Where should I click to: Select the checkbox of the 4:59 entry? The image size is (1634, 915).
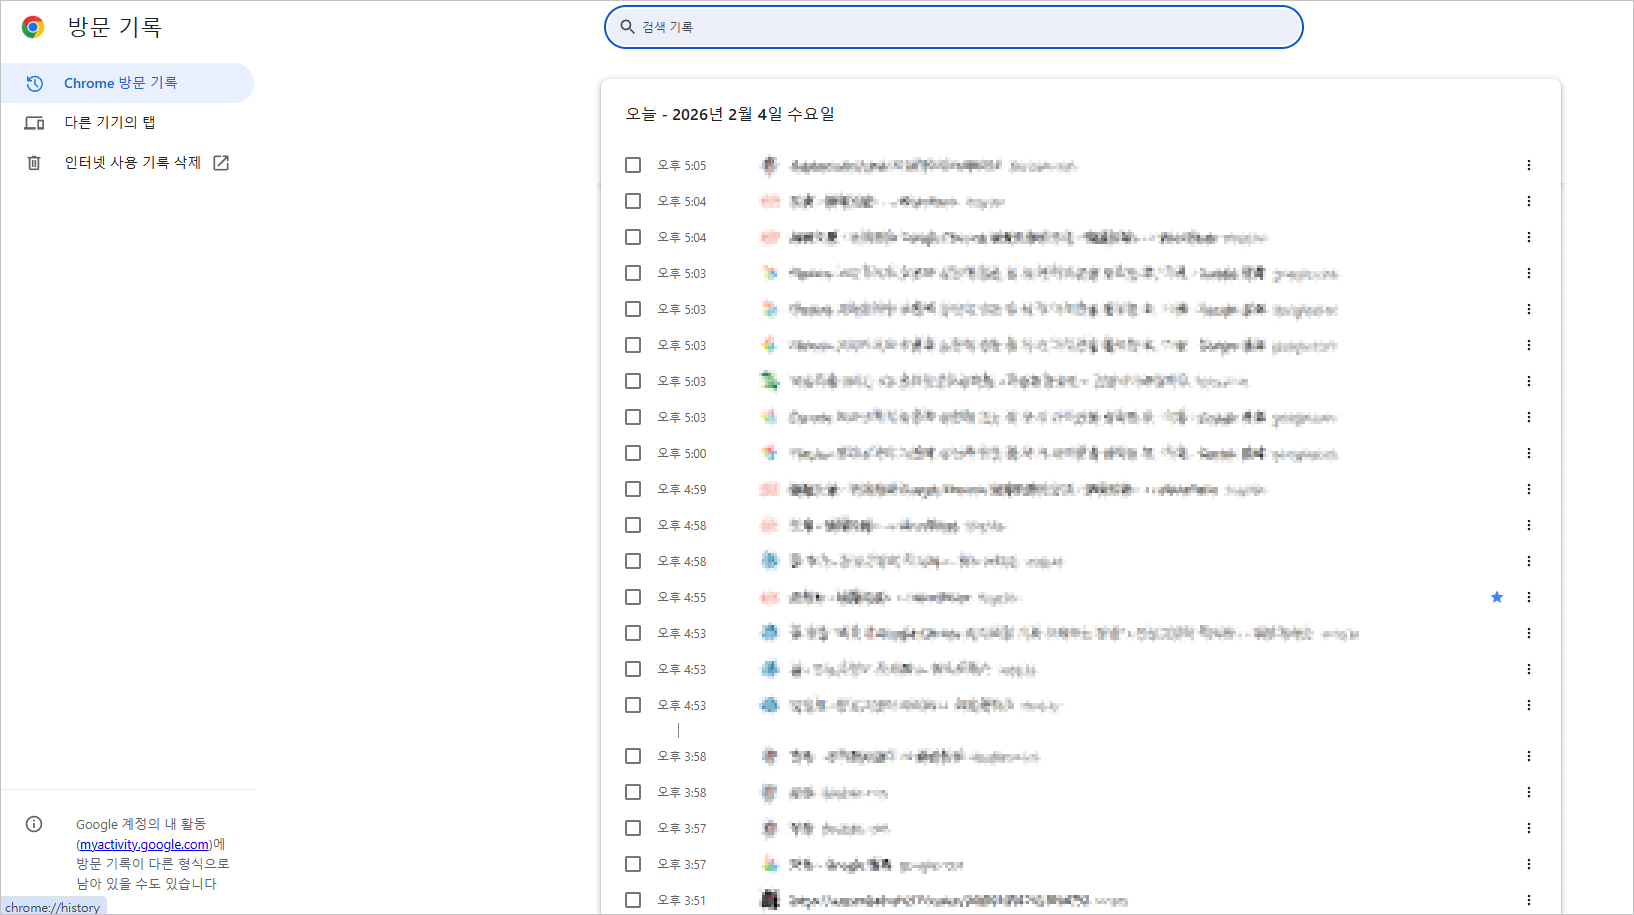(632, 489)
